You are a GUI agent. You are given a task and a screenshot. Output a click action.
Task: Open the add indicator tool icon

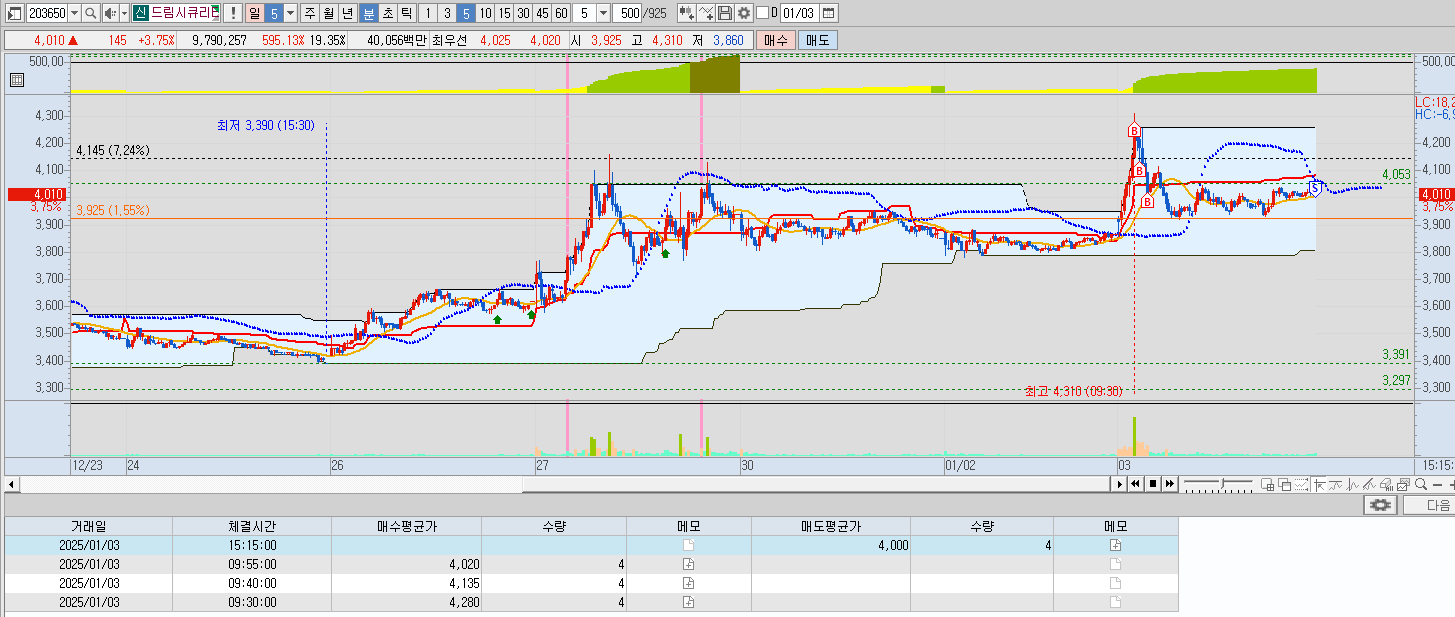click(687, 13)
